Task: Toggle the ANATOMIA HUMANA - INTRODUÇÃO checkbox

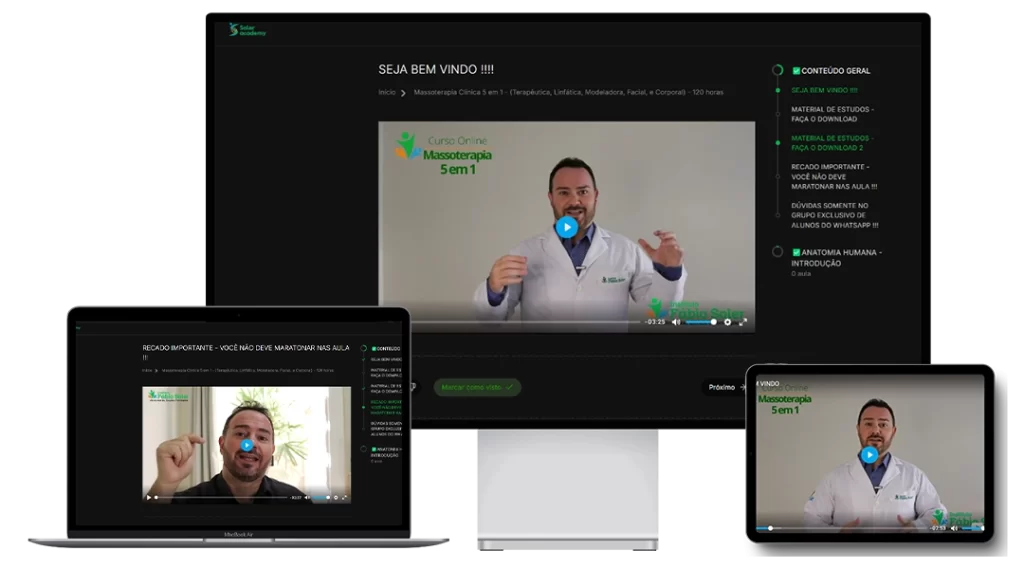Action: click(796, 252)
